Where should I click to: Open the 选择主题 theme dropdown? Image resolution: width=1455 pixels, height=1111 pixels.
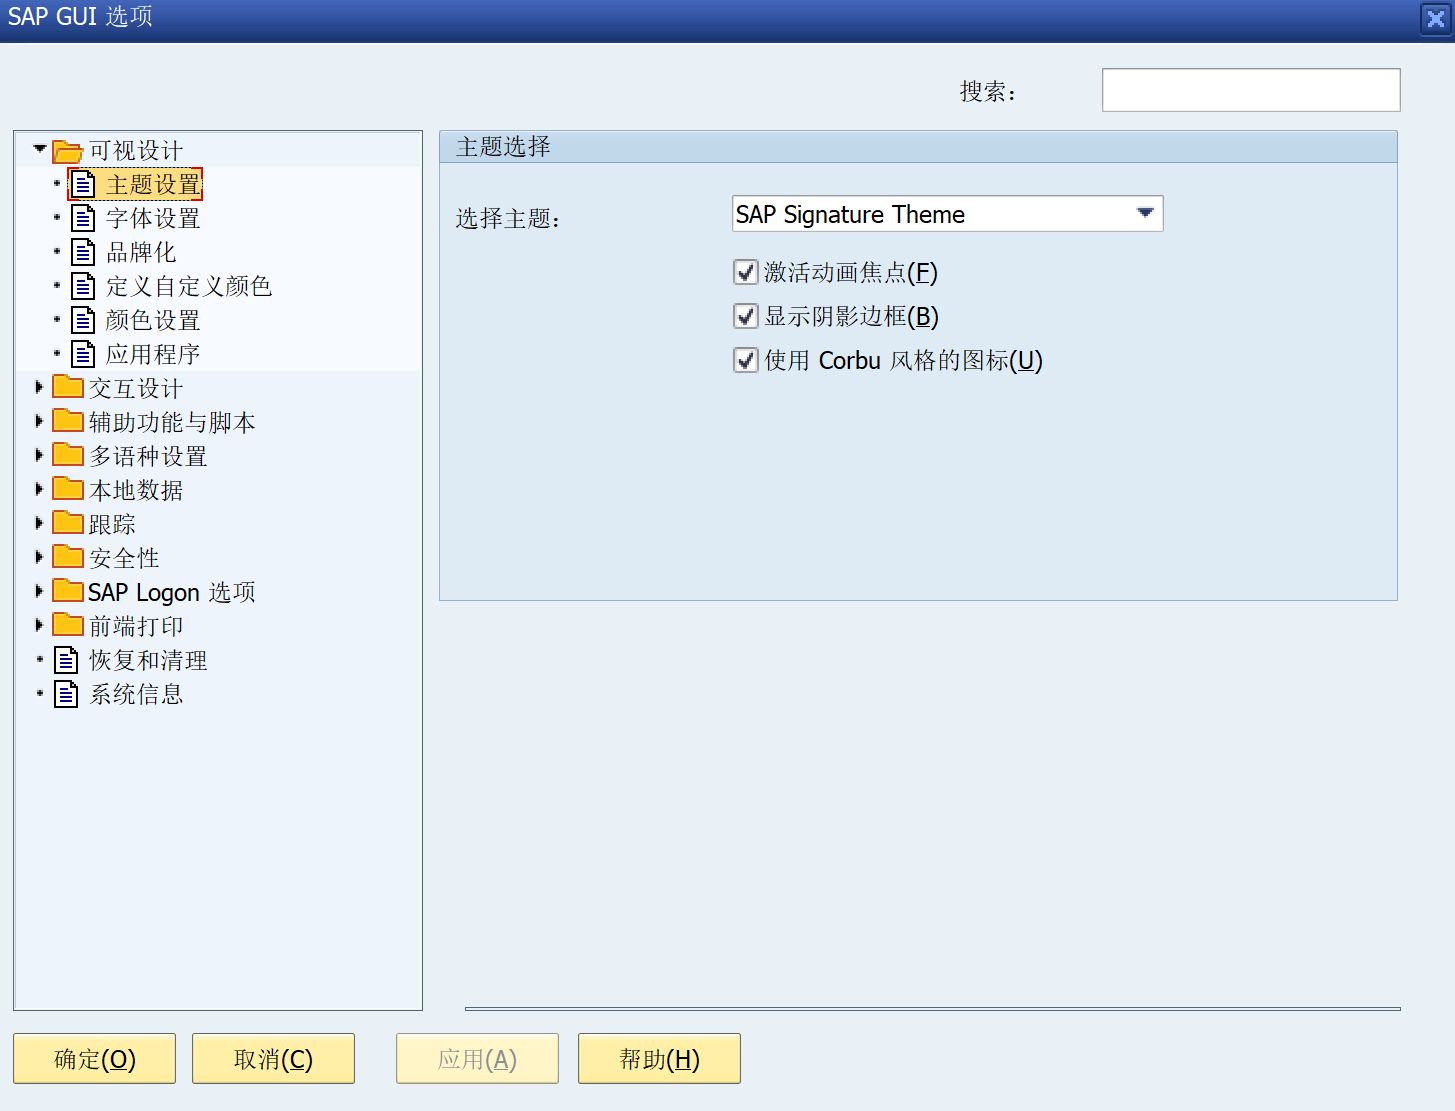(1145, 213)
